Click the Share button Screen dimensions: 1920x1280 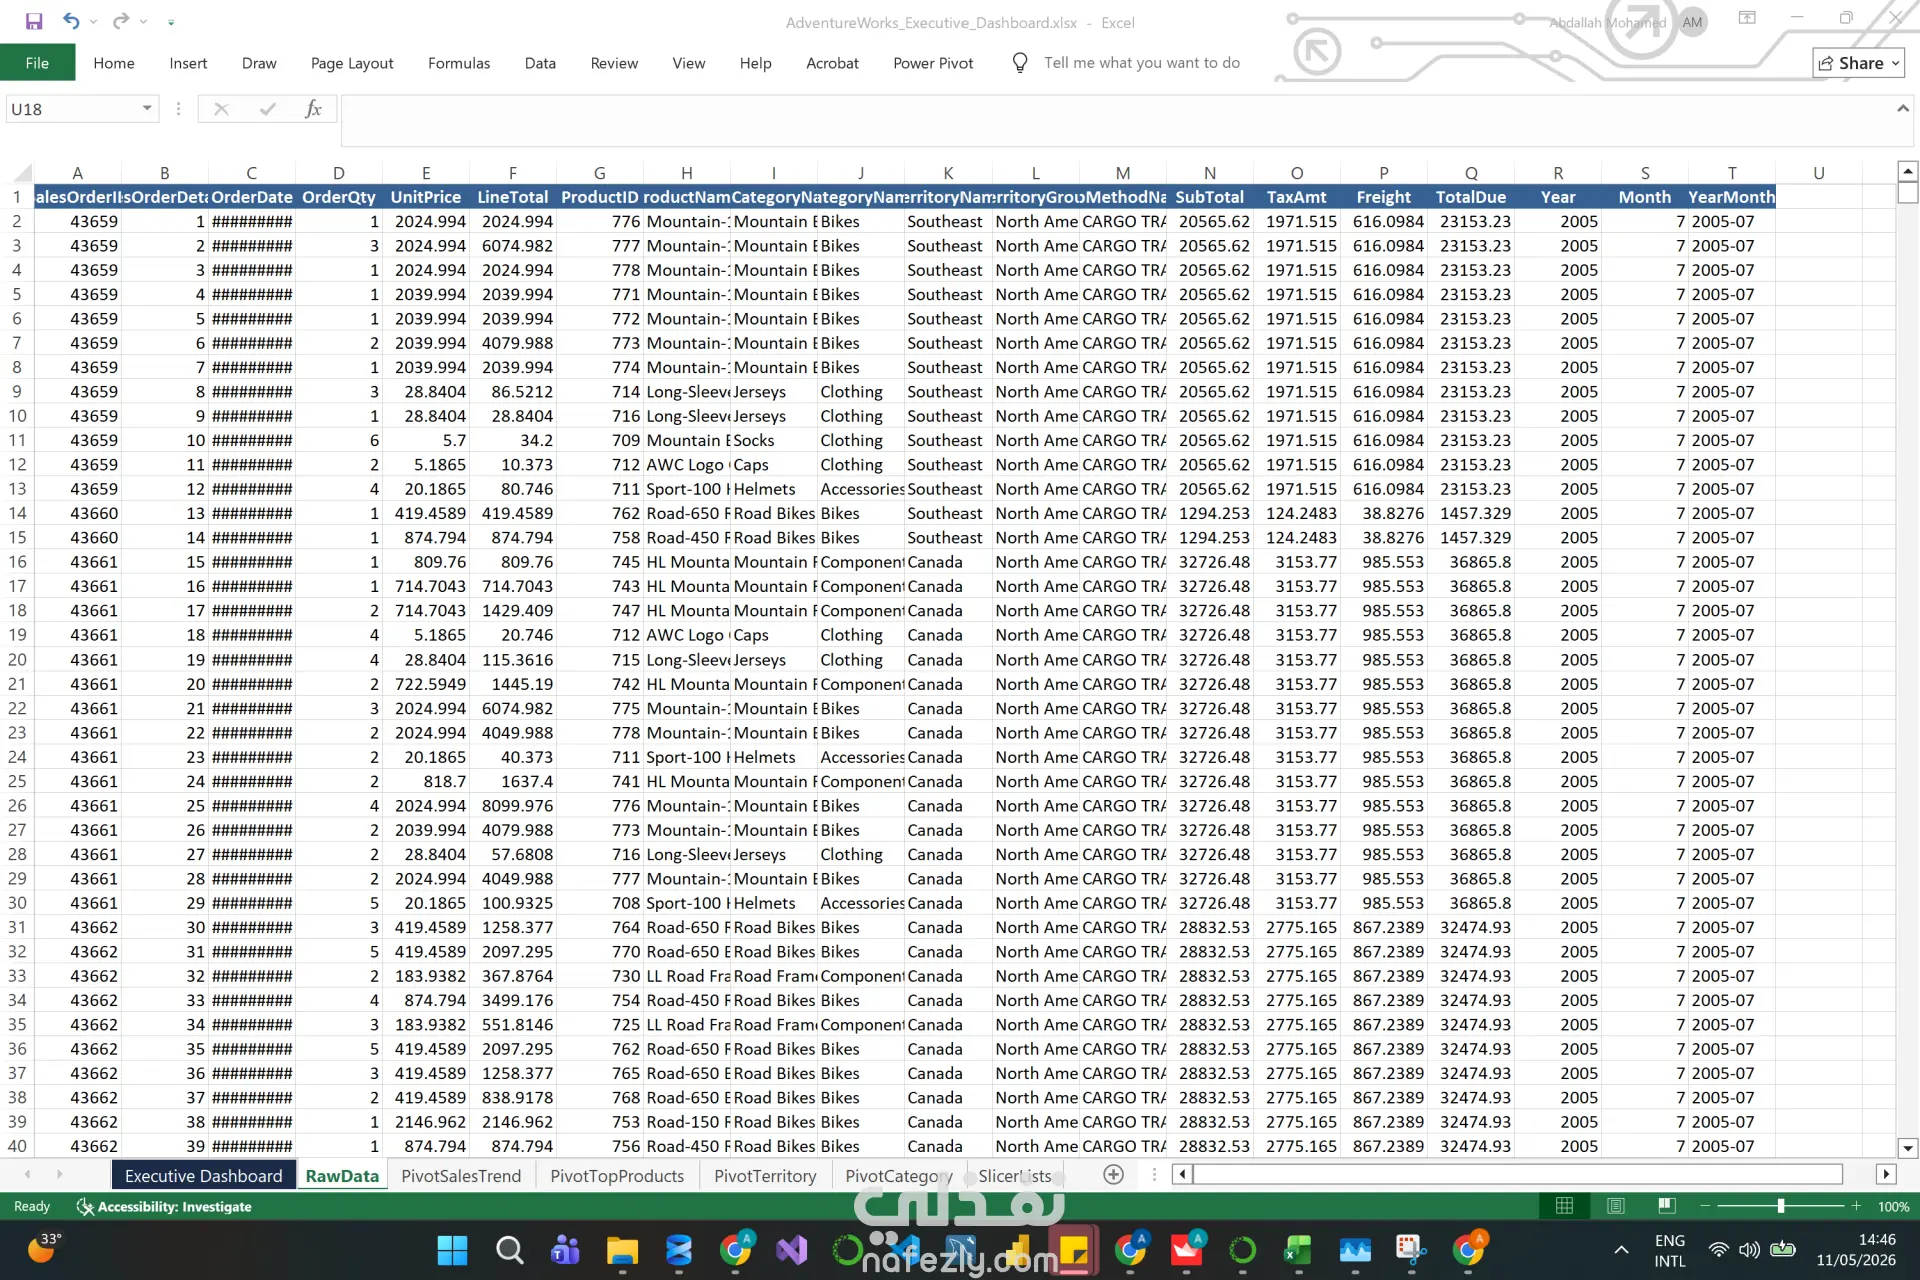pos(1858,63)
